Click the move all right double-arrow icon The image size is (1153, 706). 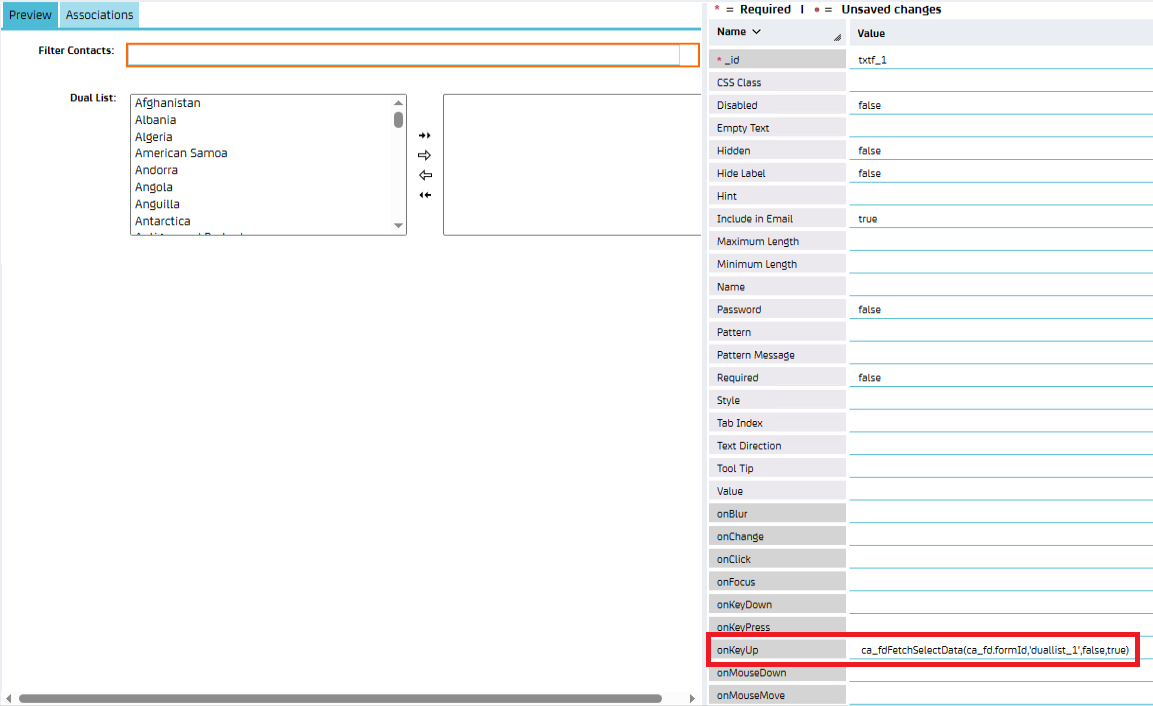pyautogui.click(x=424, y=135)
